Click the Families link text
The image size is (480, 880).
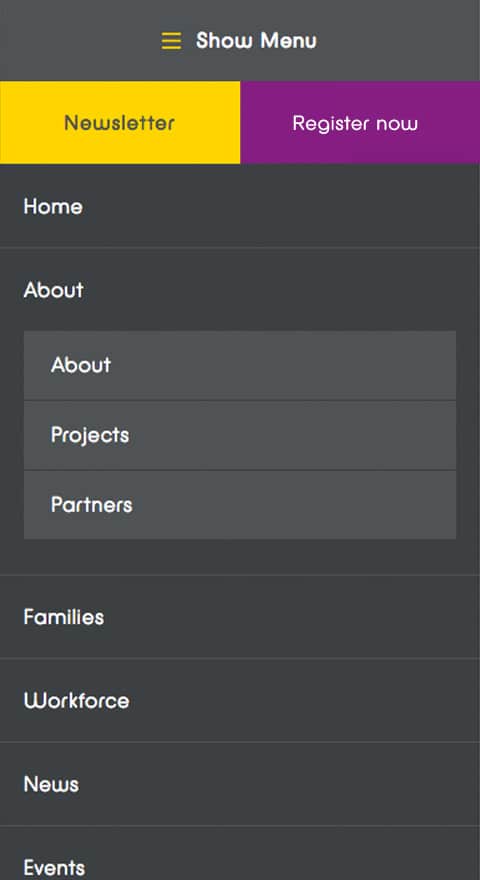click(x=63, y=617)
